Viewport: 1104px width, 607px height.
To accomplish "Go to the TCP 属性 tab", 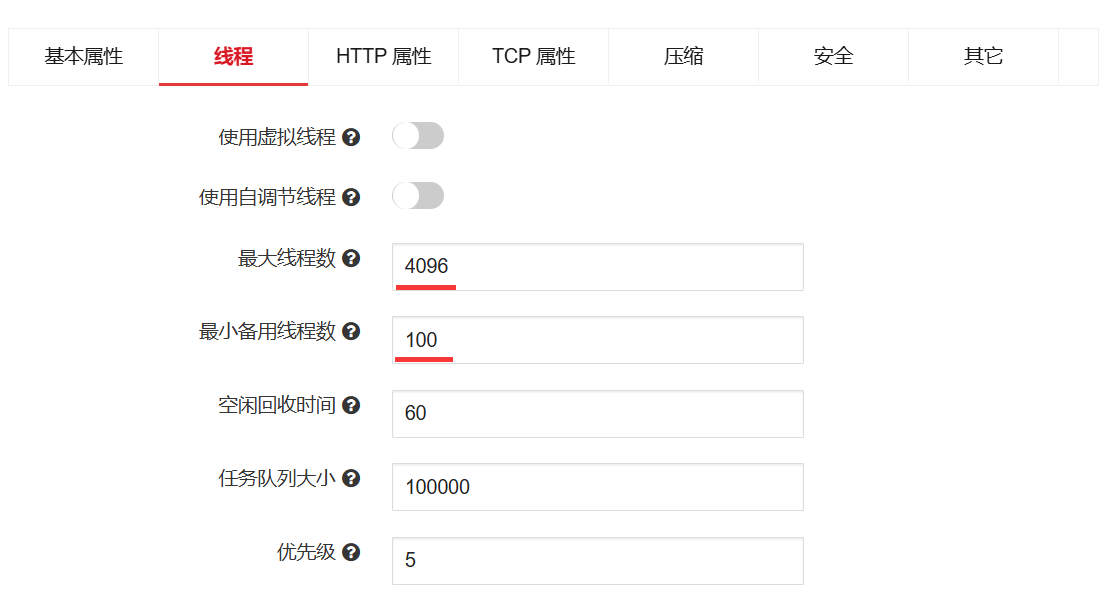I will 534,56.
